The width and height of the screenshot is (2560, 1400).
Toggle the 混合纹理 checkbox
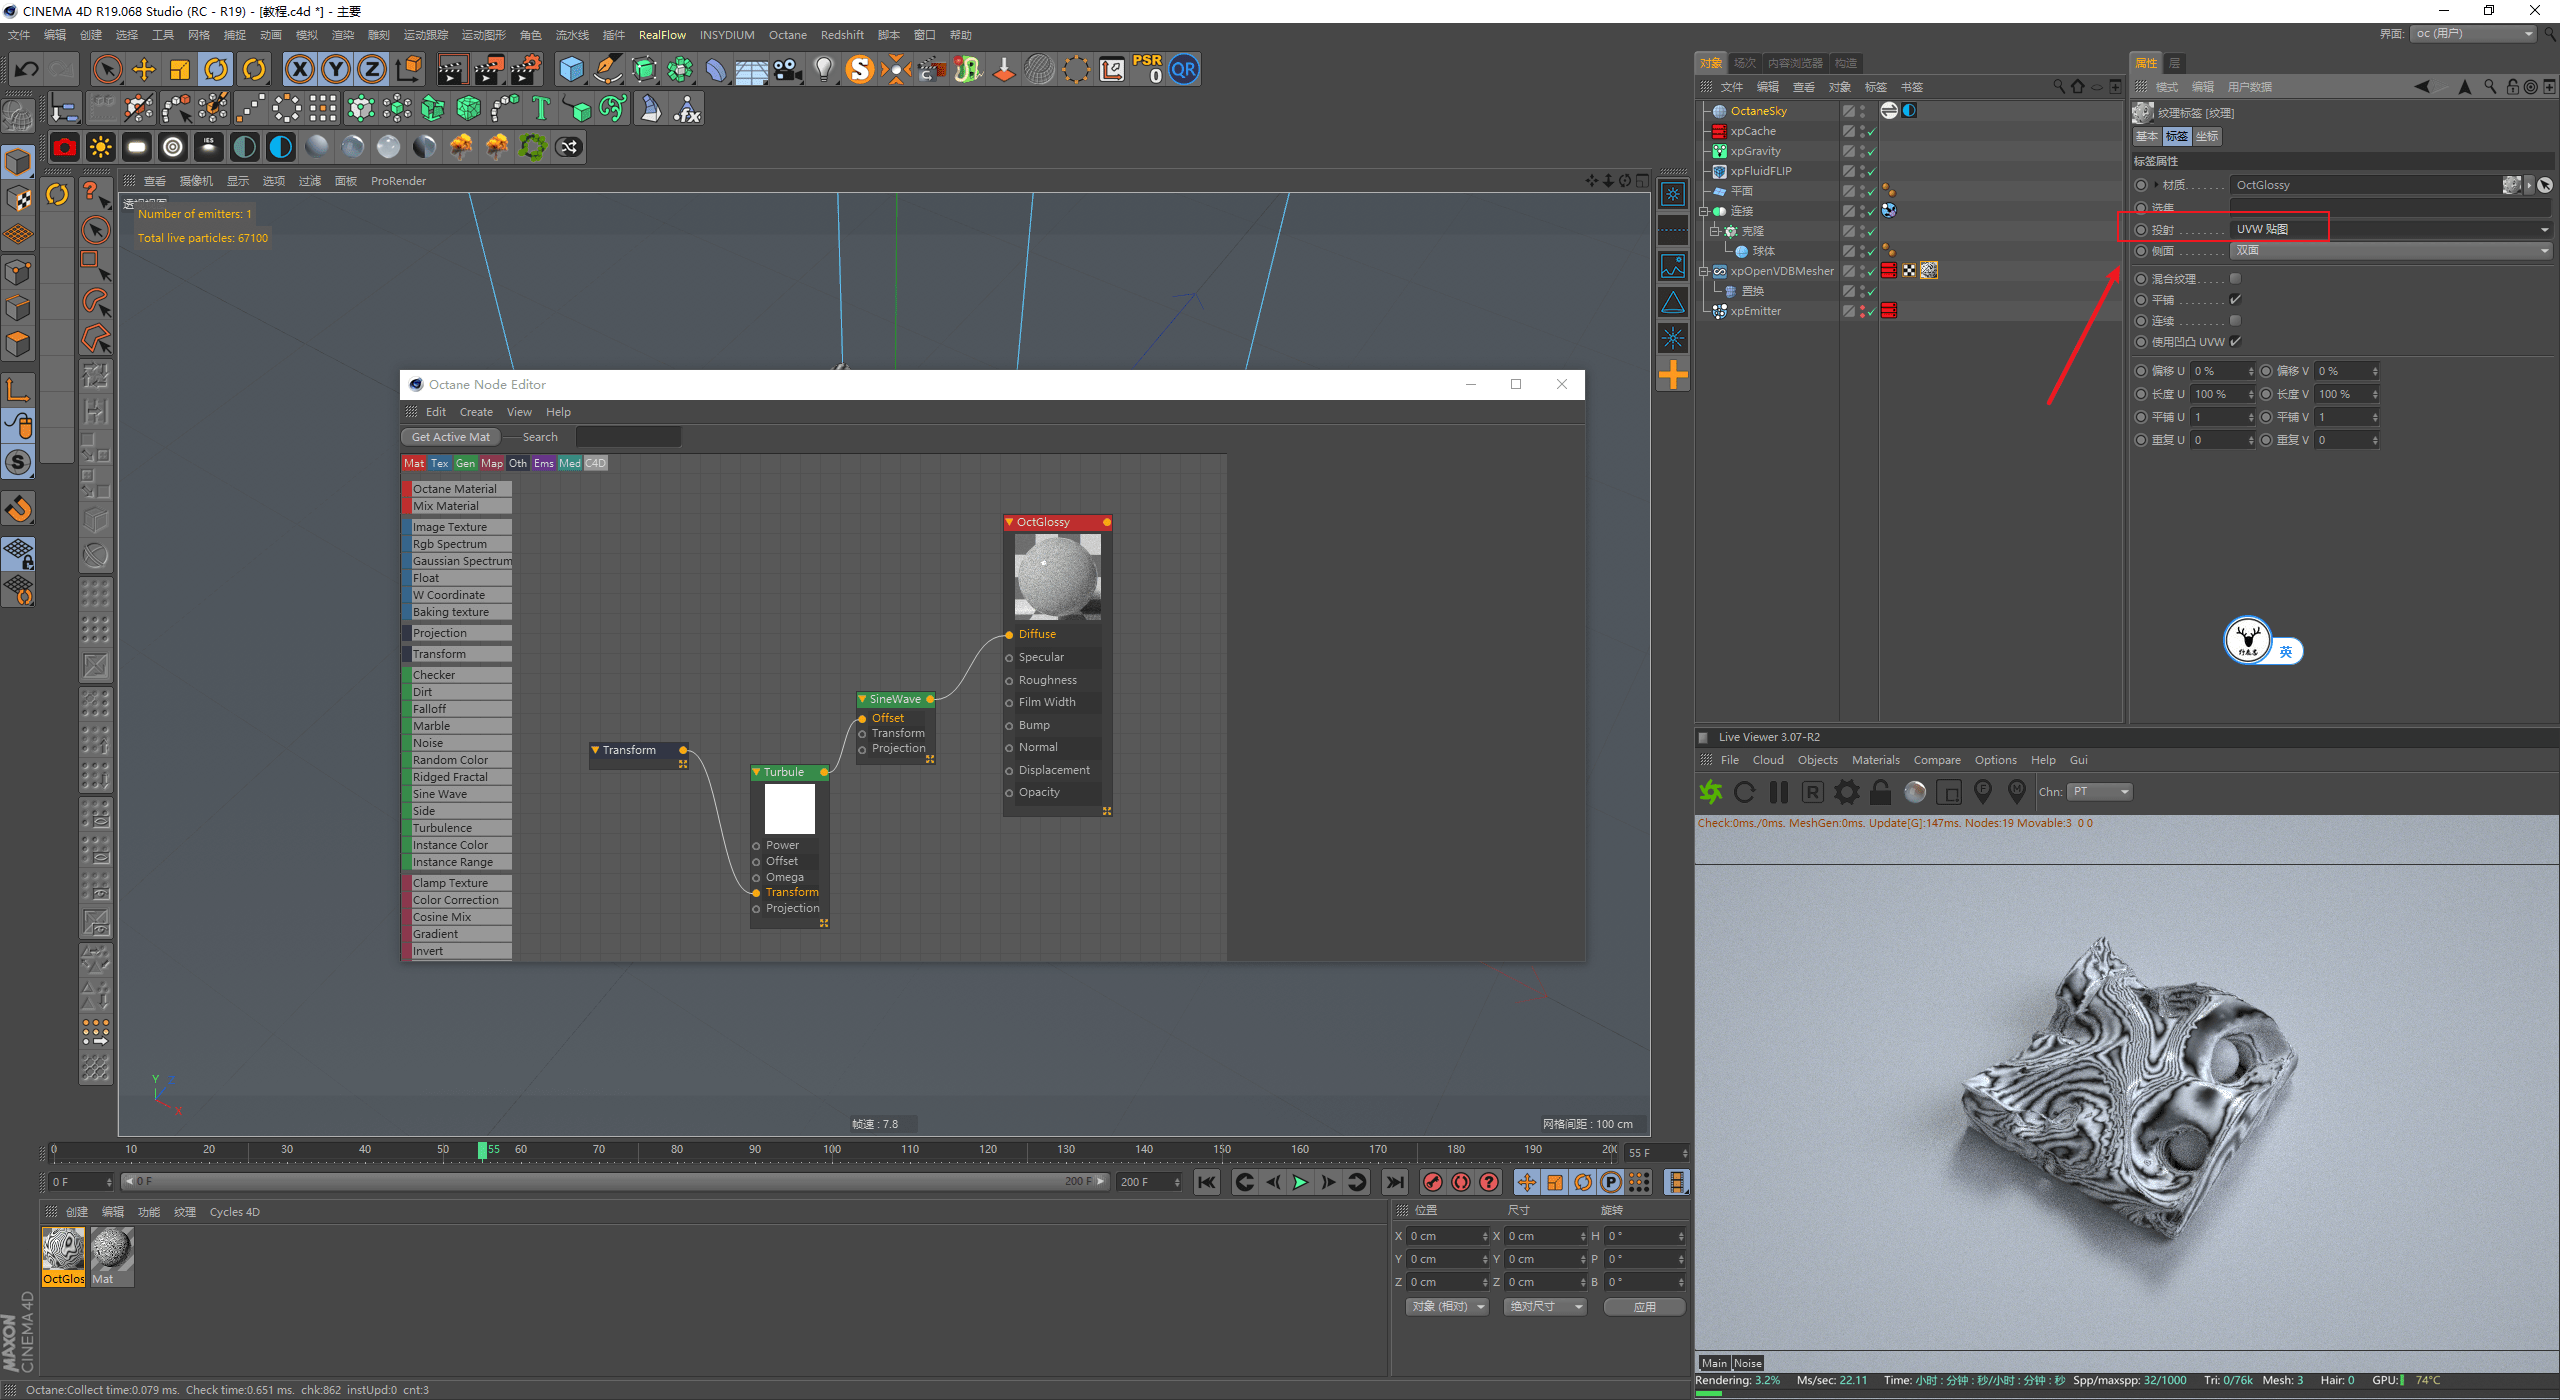[2236, 279]
